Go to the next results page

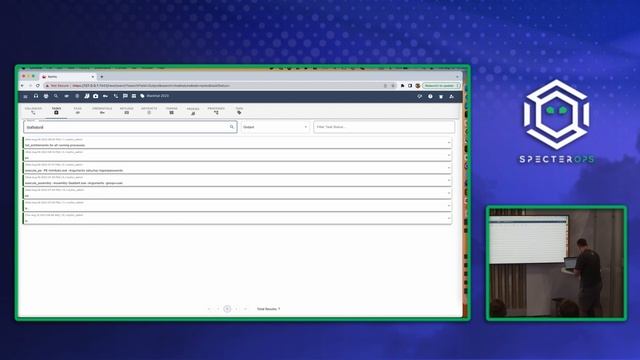pyautogui.click(x=236, y=309)
